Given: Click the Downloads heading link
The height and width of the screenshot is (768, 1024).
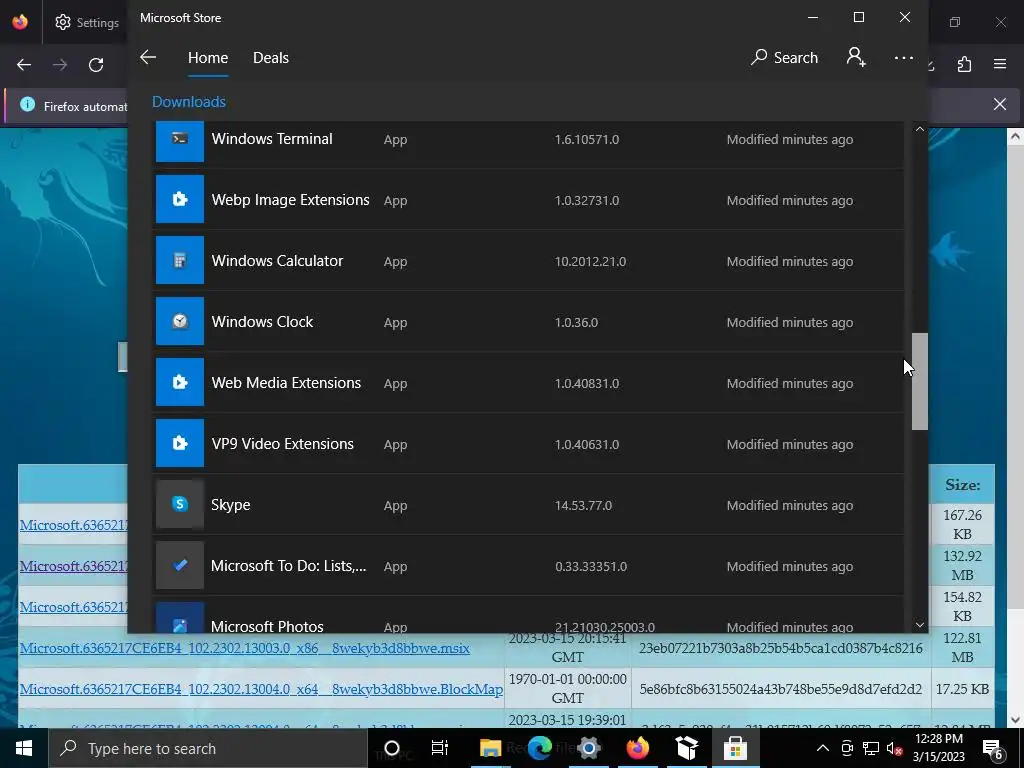Looking at the screenshot, I should click(189, 102).
